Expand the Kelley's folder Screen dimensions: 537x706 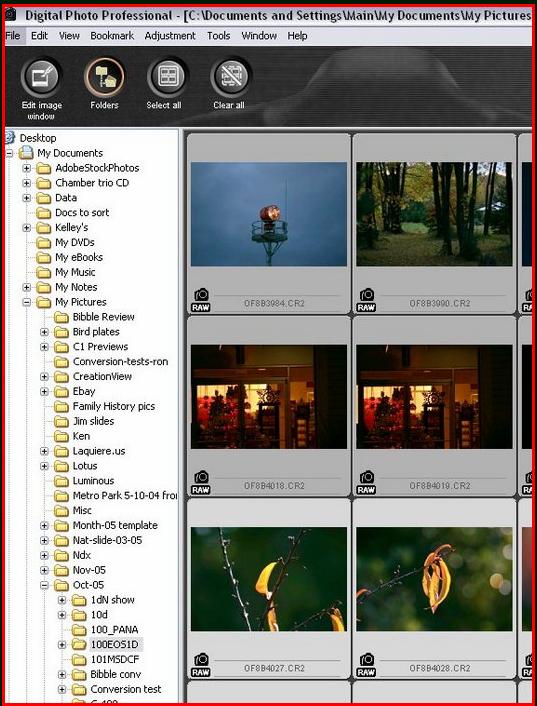(x=27, y=228)
